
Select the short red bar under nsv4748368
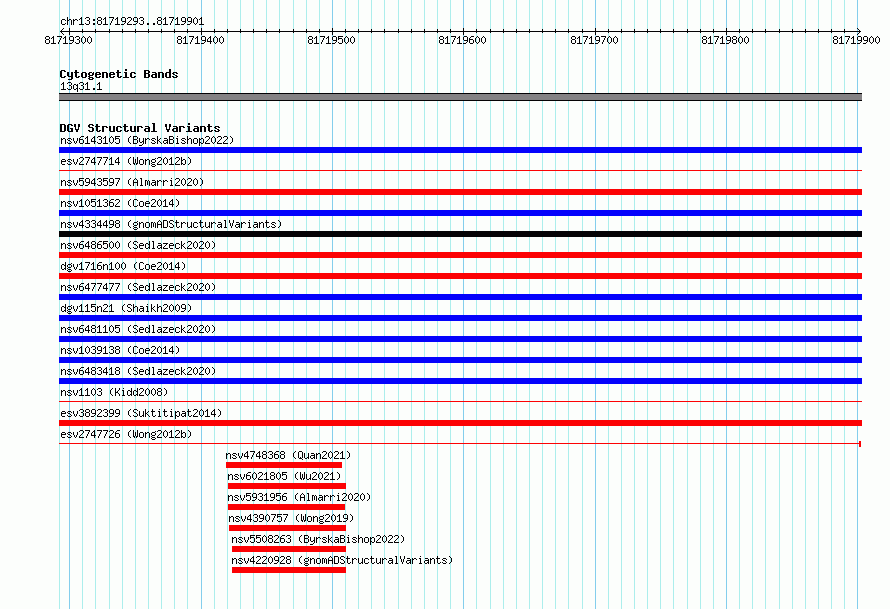pos(284,465)
